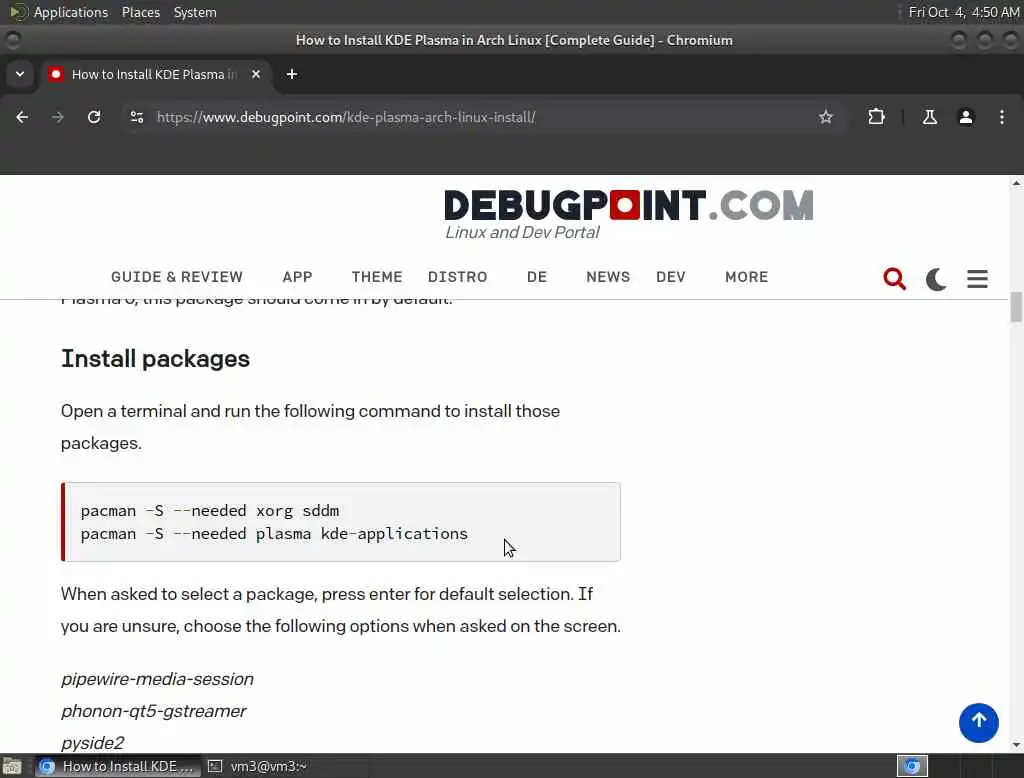Click Chromium taskbar entry How to Install KDE
The image size is (1024, 778).
coord(118,766)
